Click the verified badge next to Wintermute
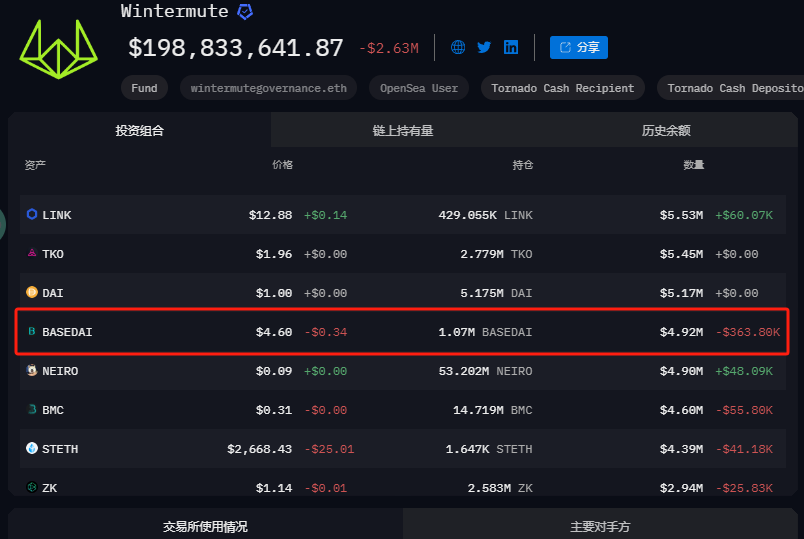804x539 pixels. [245, 11]
